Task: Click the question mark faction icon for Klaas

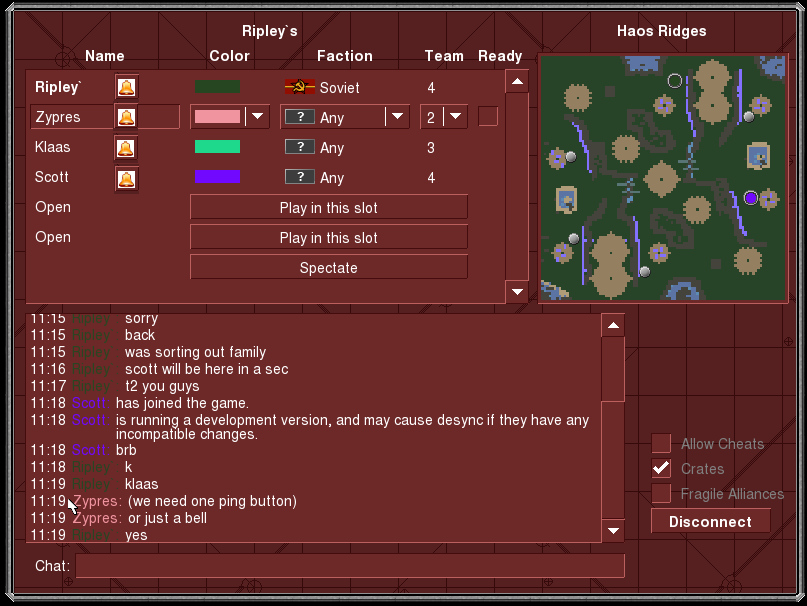Action: 300,147
